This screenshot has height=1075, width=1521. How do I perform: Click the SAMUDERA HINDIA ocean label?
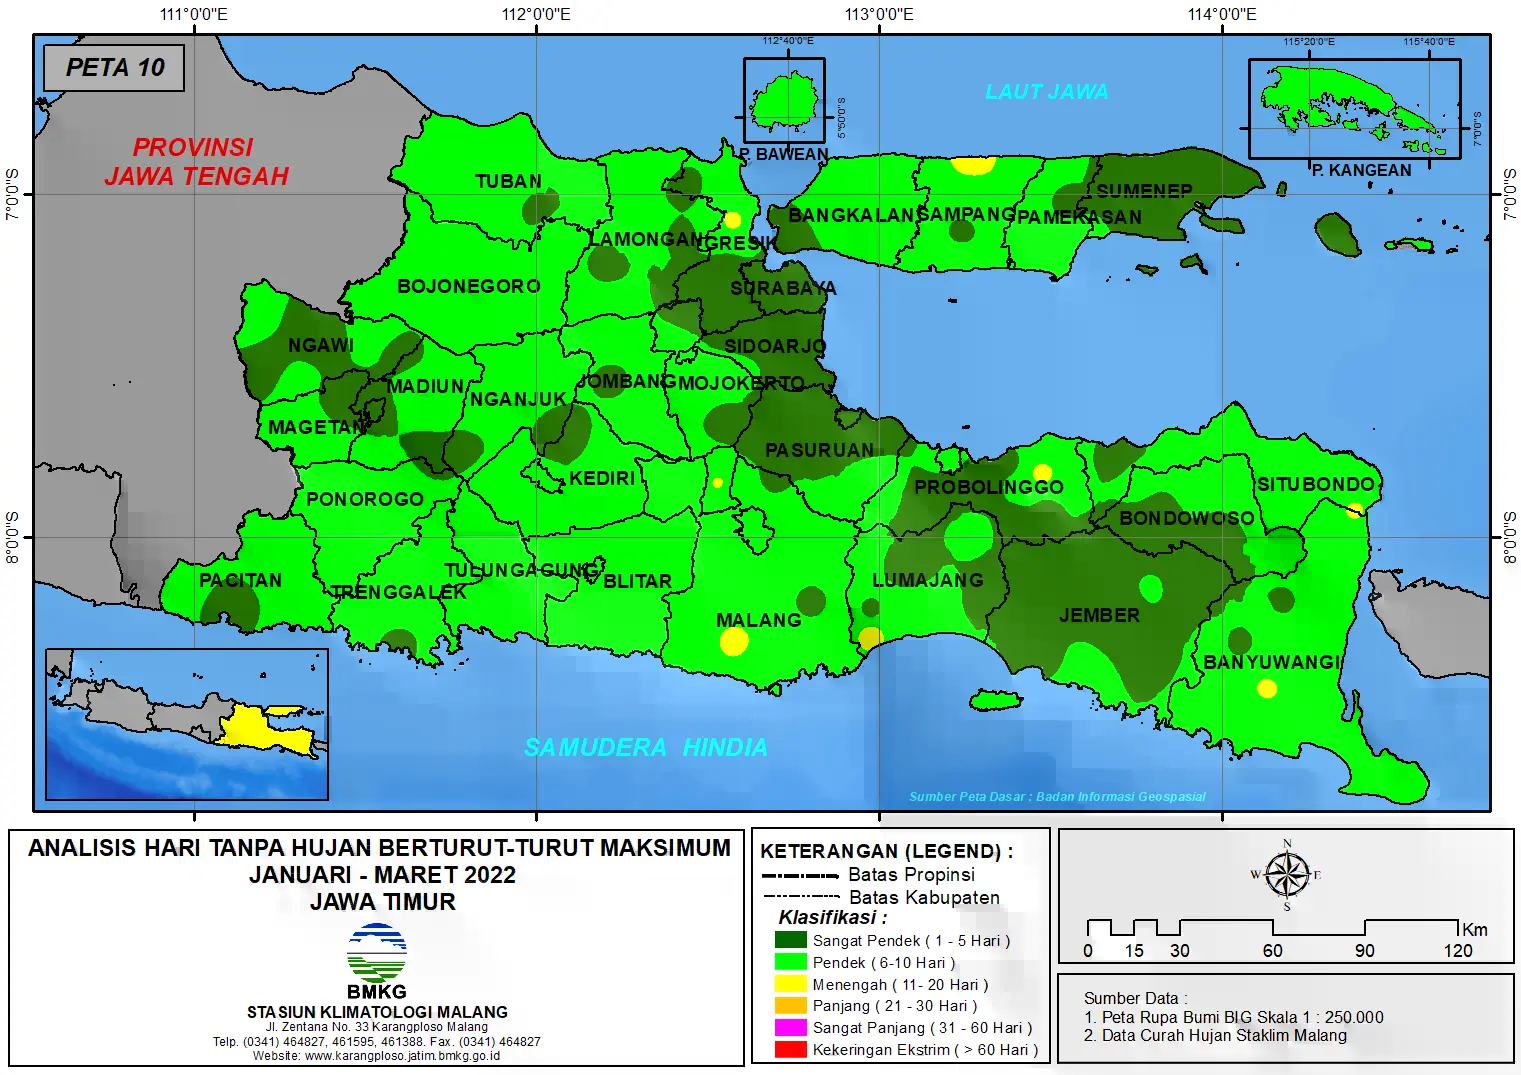646,748
